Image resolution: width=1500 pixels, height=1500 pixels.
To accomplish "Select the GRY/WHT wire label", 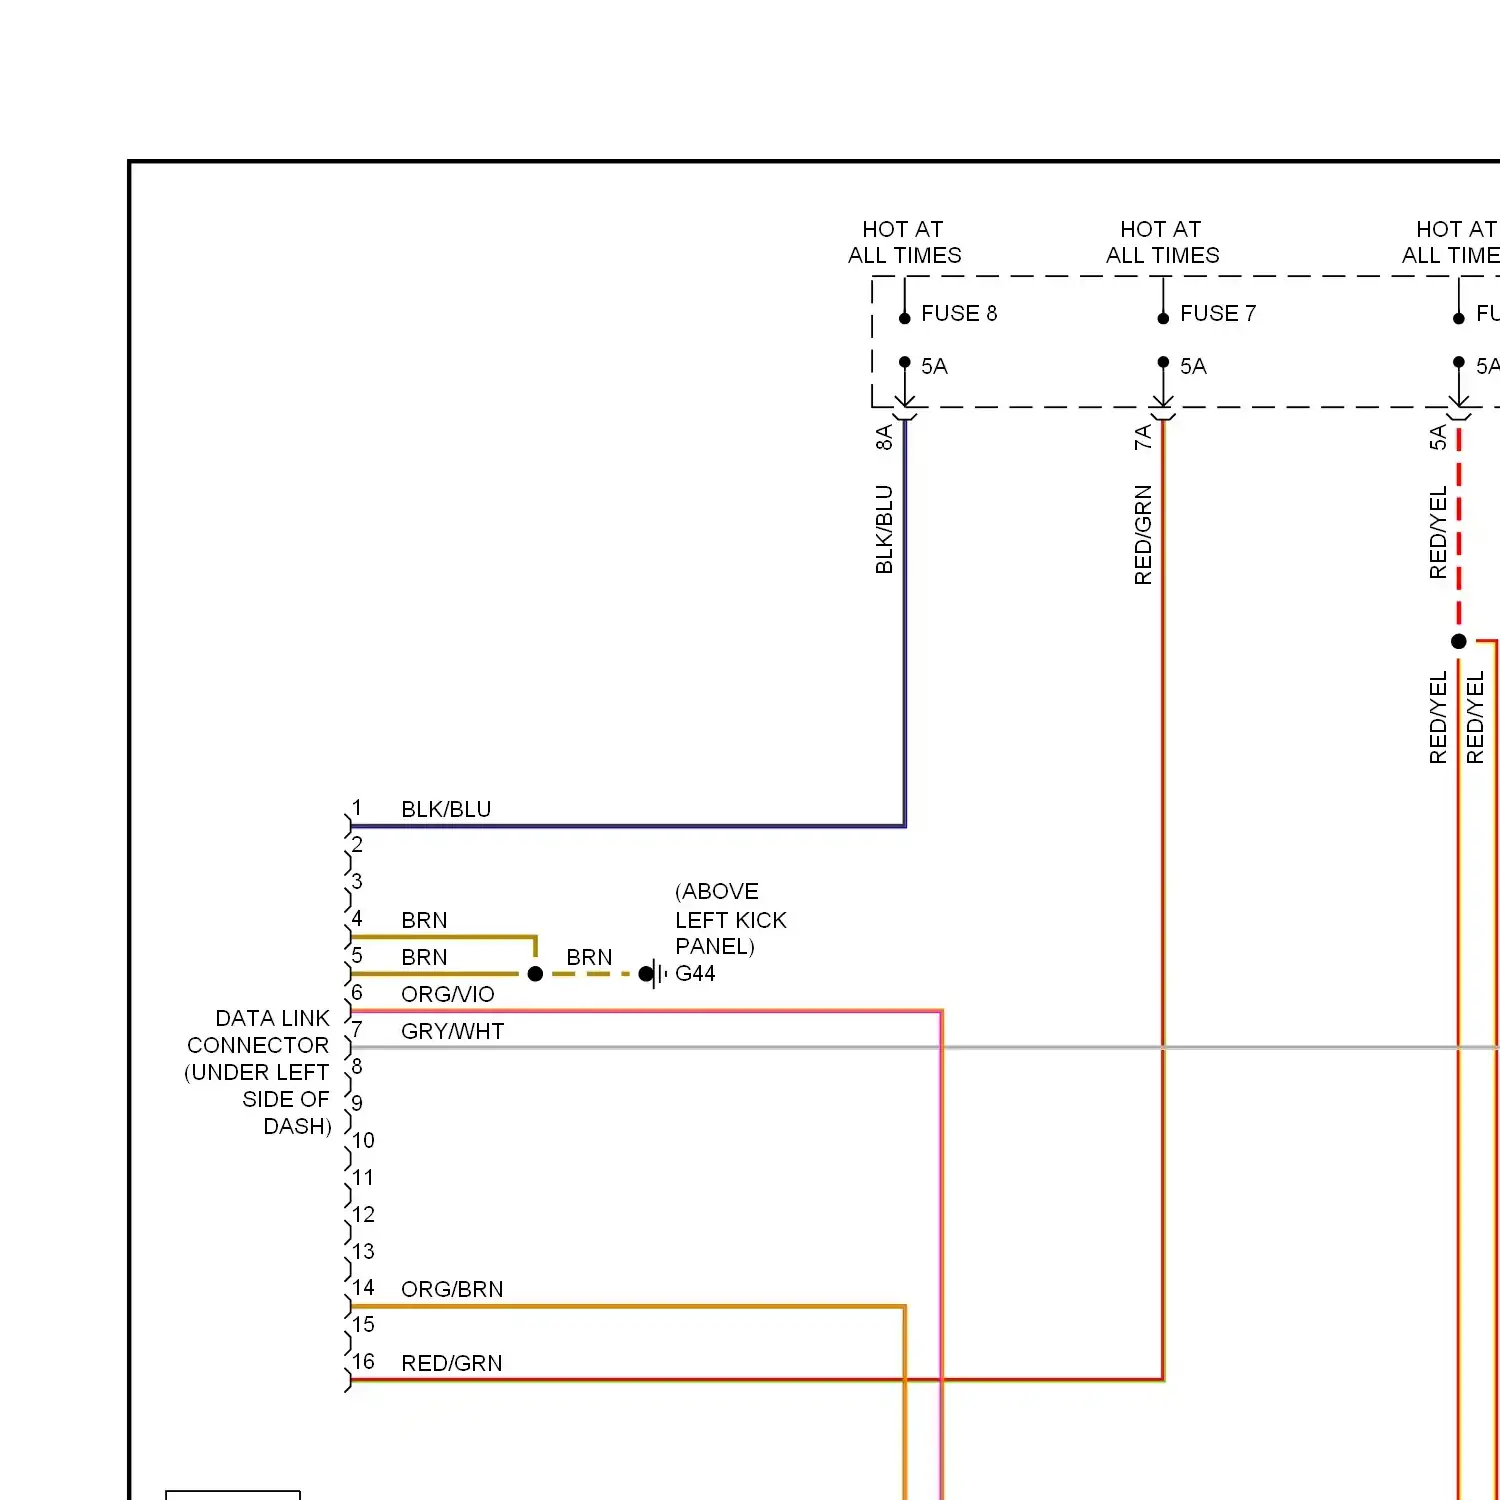I will 452,1031.
